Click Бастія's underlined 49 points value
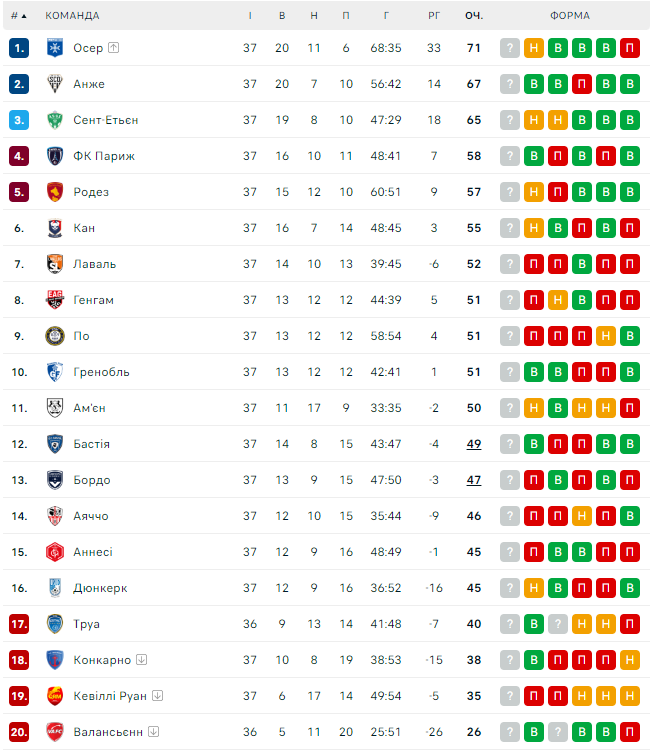The image size is (655, 756). [474, 444]
